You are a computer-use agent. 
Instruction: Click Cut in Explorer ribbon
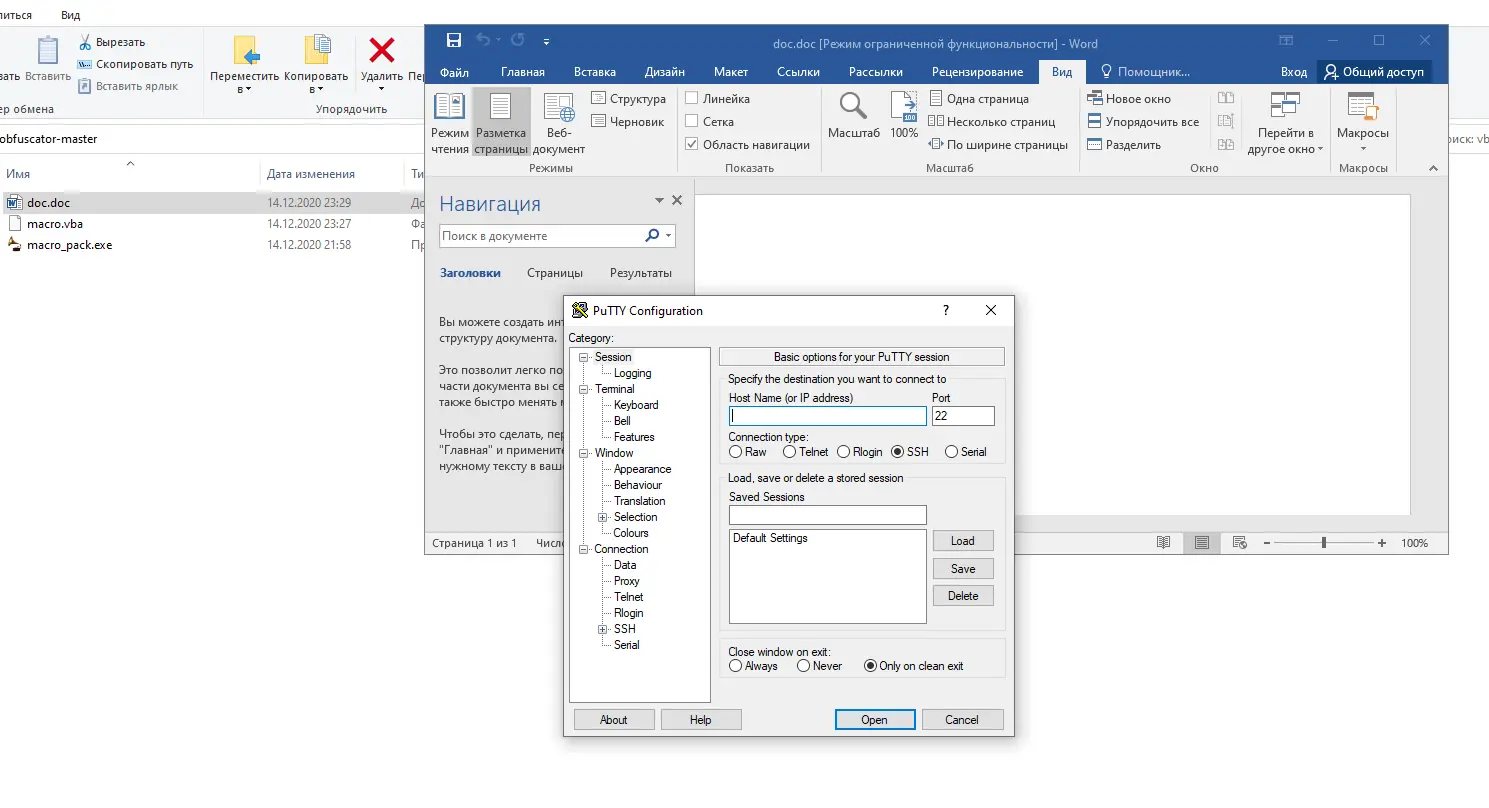[x=112, y=42]
